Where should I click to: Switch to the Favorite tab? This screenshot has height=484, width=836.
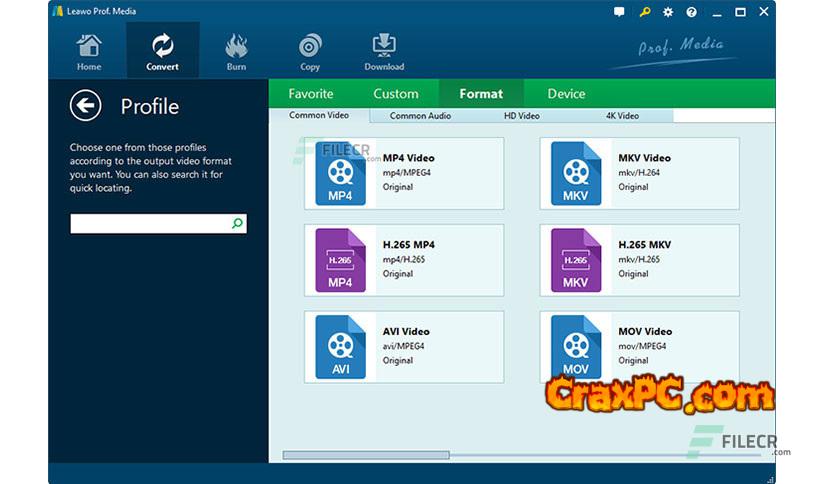[311, 94]
